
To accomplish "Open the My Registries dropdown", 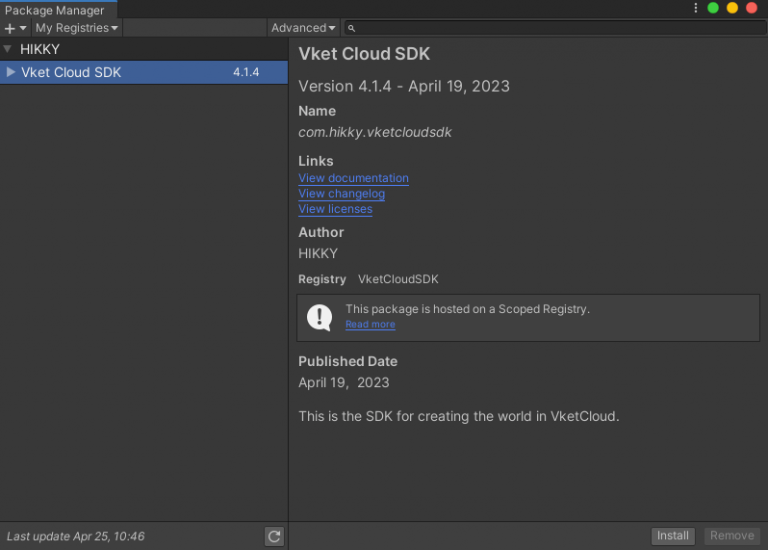I will coord(77,28).
